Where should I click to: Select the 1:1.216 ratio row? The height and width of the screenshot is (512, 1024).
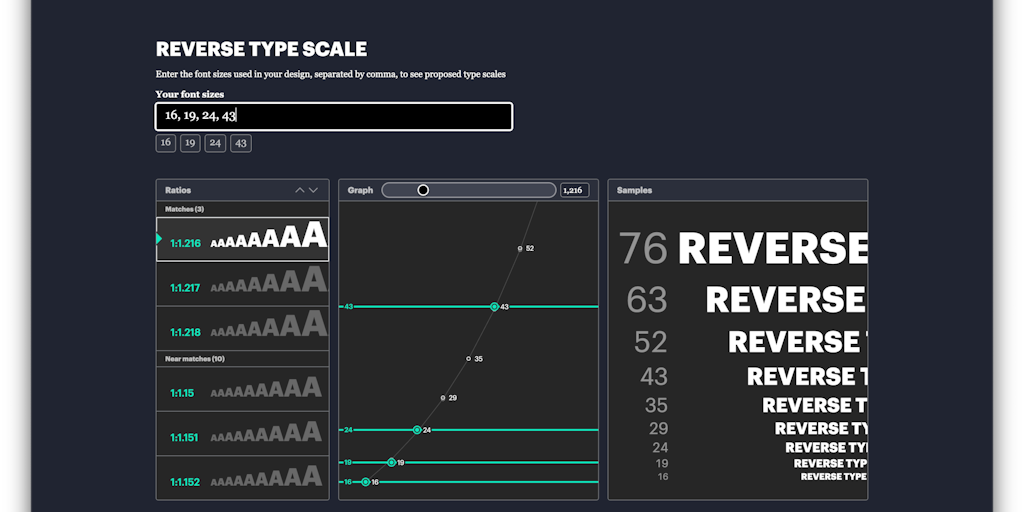click(242, 240)
